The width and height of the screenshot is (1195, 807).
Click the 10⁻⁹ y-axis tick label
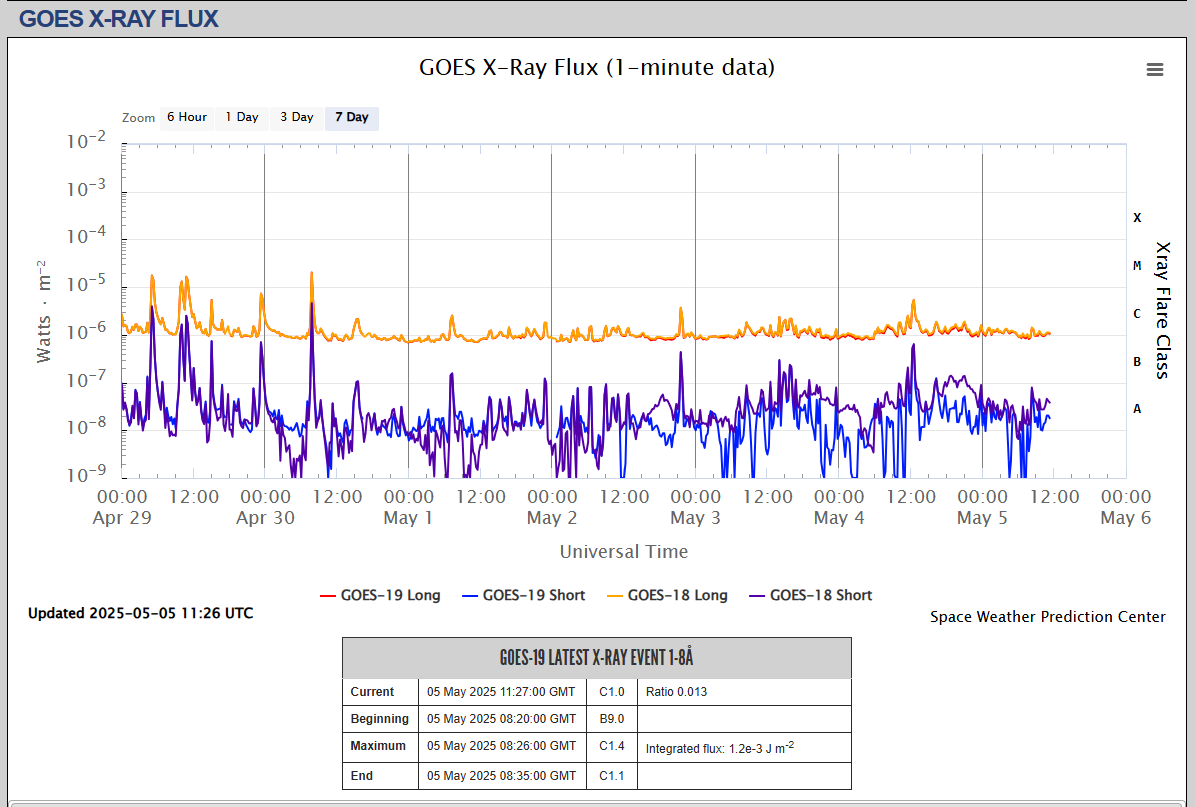tap(86, 474)
